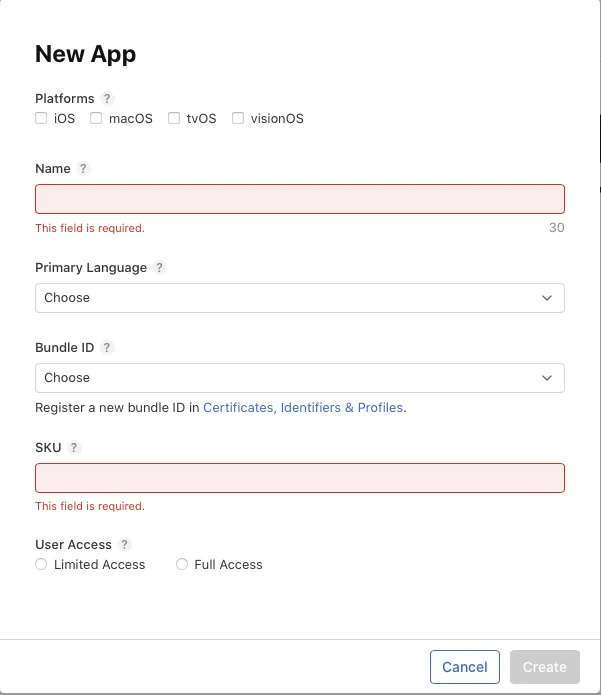Click inside the Name text field

[299, 199]
